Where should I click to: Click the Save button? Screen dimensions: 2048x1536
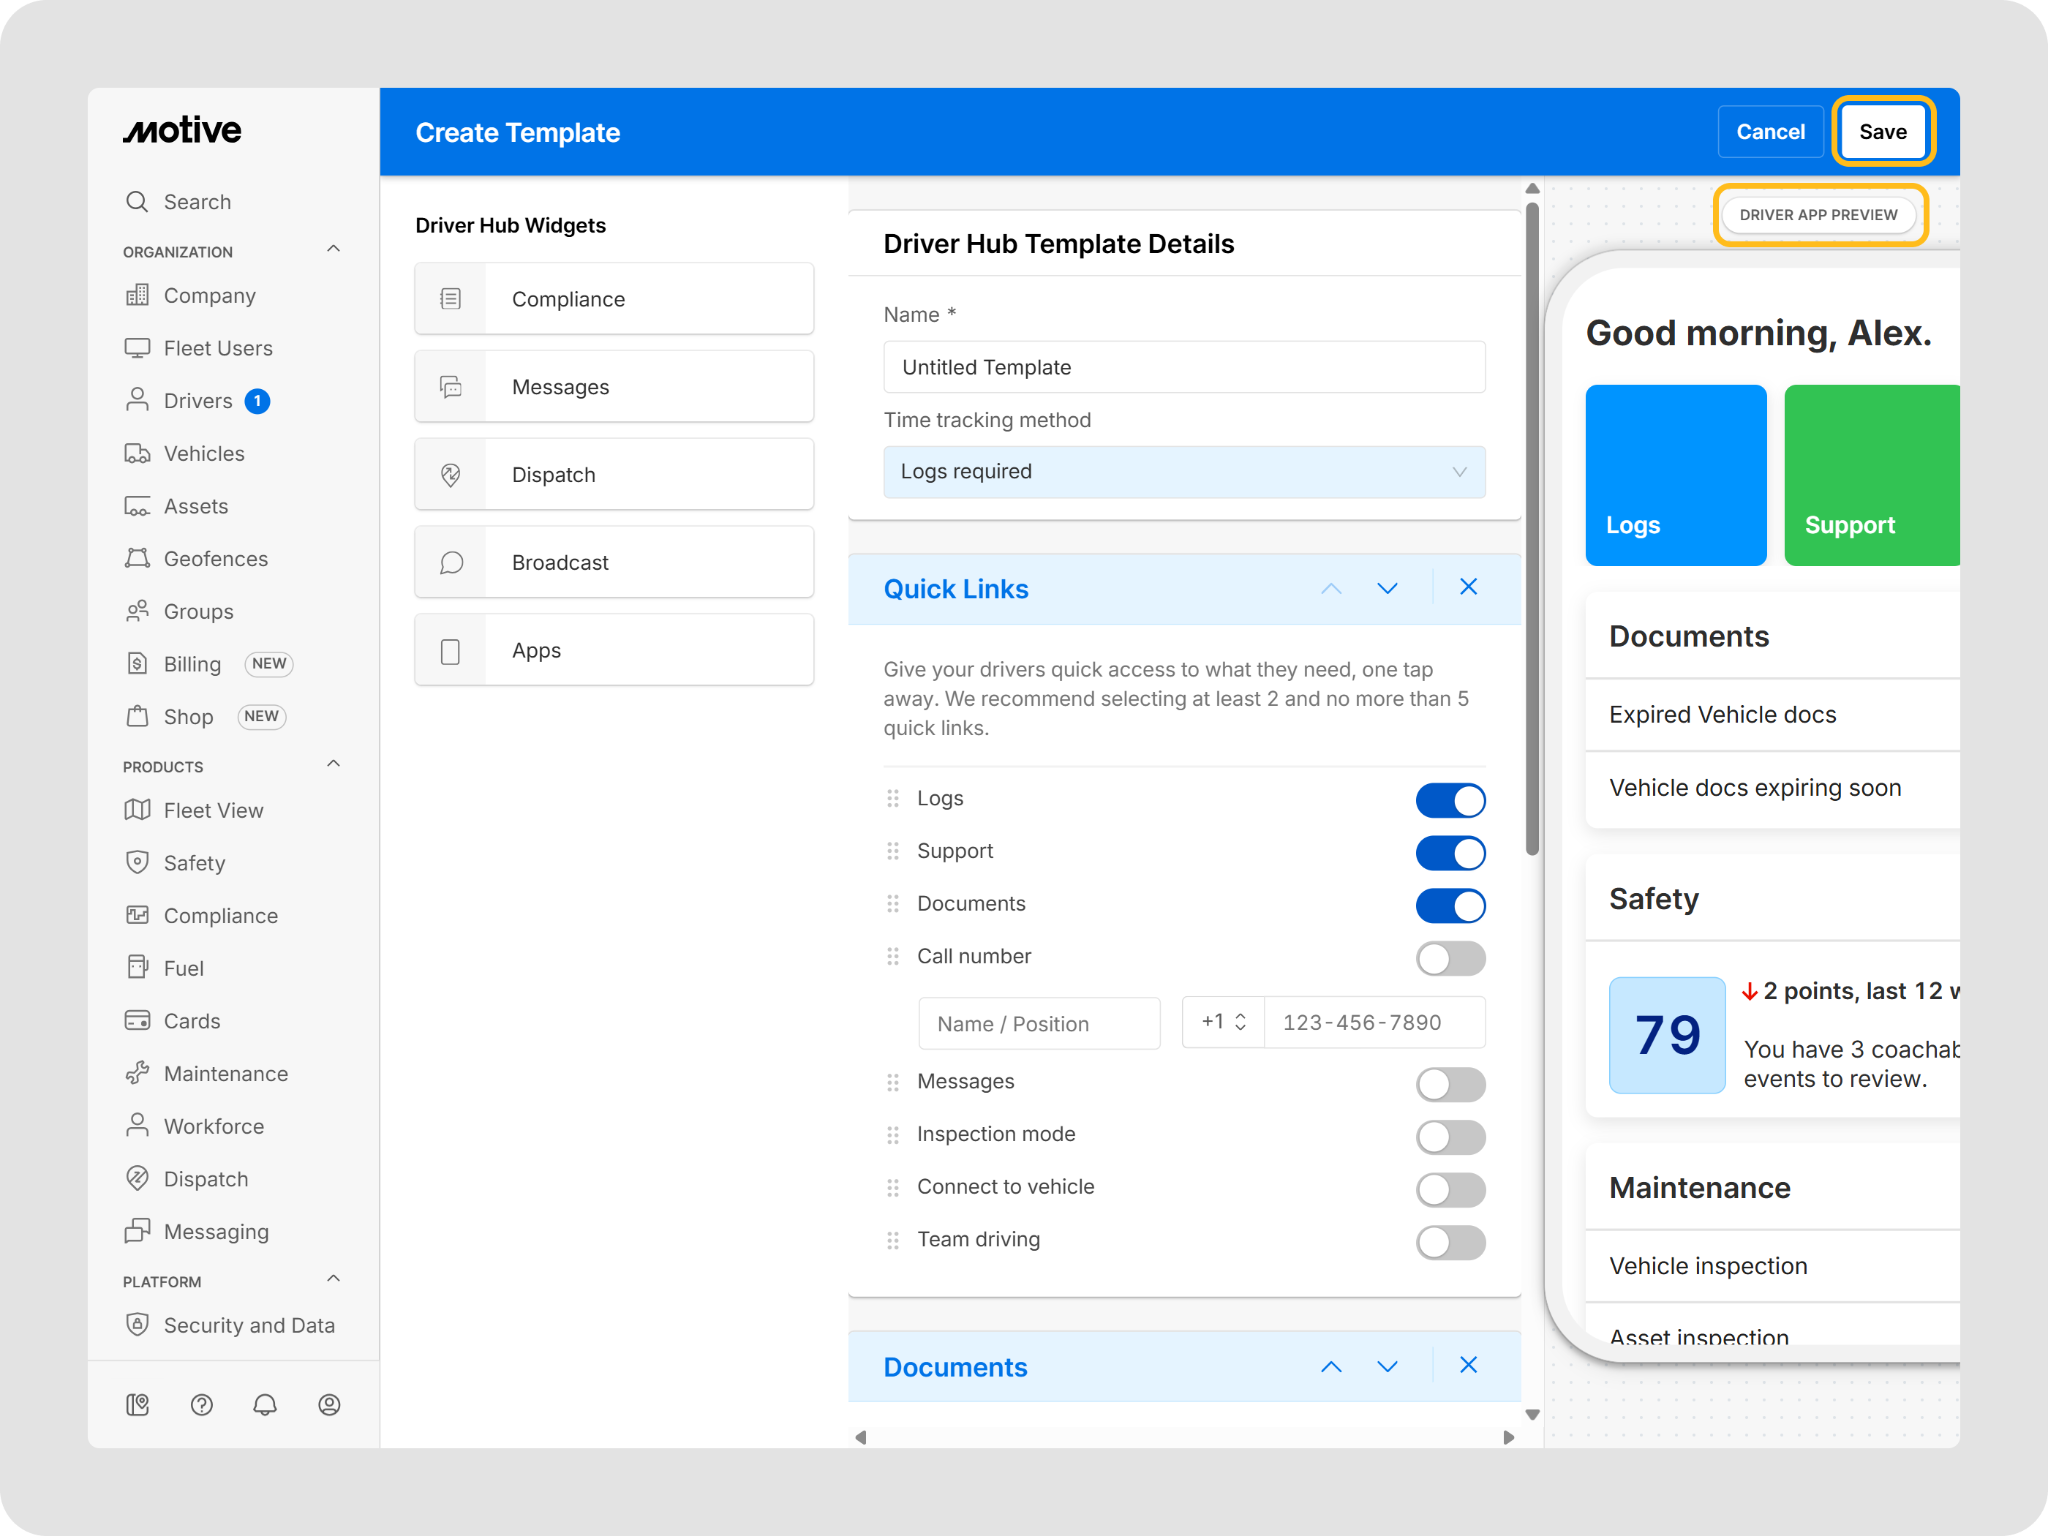click(1882, 131)
